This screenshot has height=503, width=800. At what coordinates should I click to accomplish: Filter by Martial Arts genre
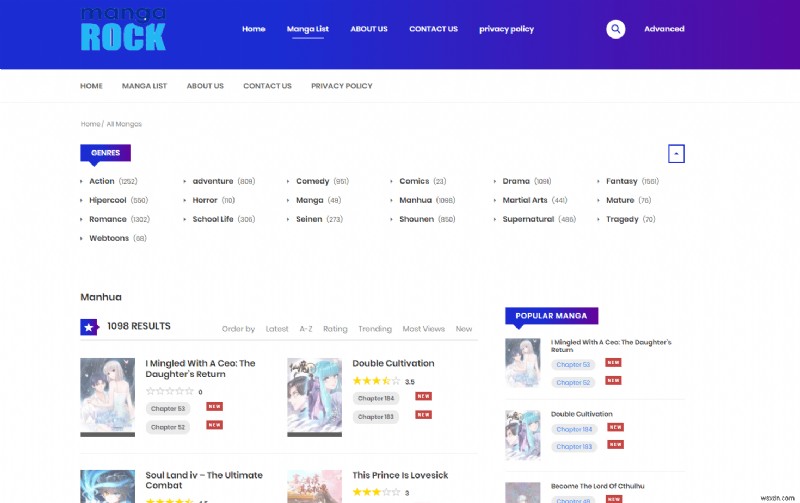tap(525, 200)
